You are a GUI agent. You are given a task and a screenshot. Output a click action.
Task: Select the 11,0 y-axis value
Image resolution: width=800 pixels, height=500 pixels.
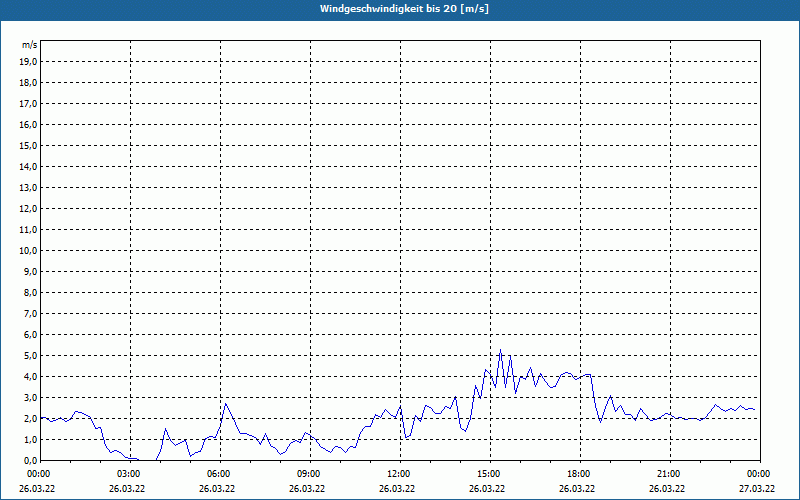pyautogui.click(x=28, y=230)
